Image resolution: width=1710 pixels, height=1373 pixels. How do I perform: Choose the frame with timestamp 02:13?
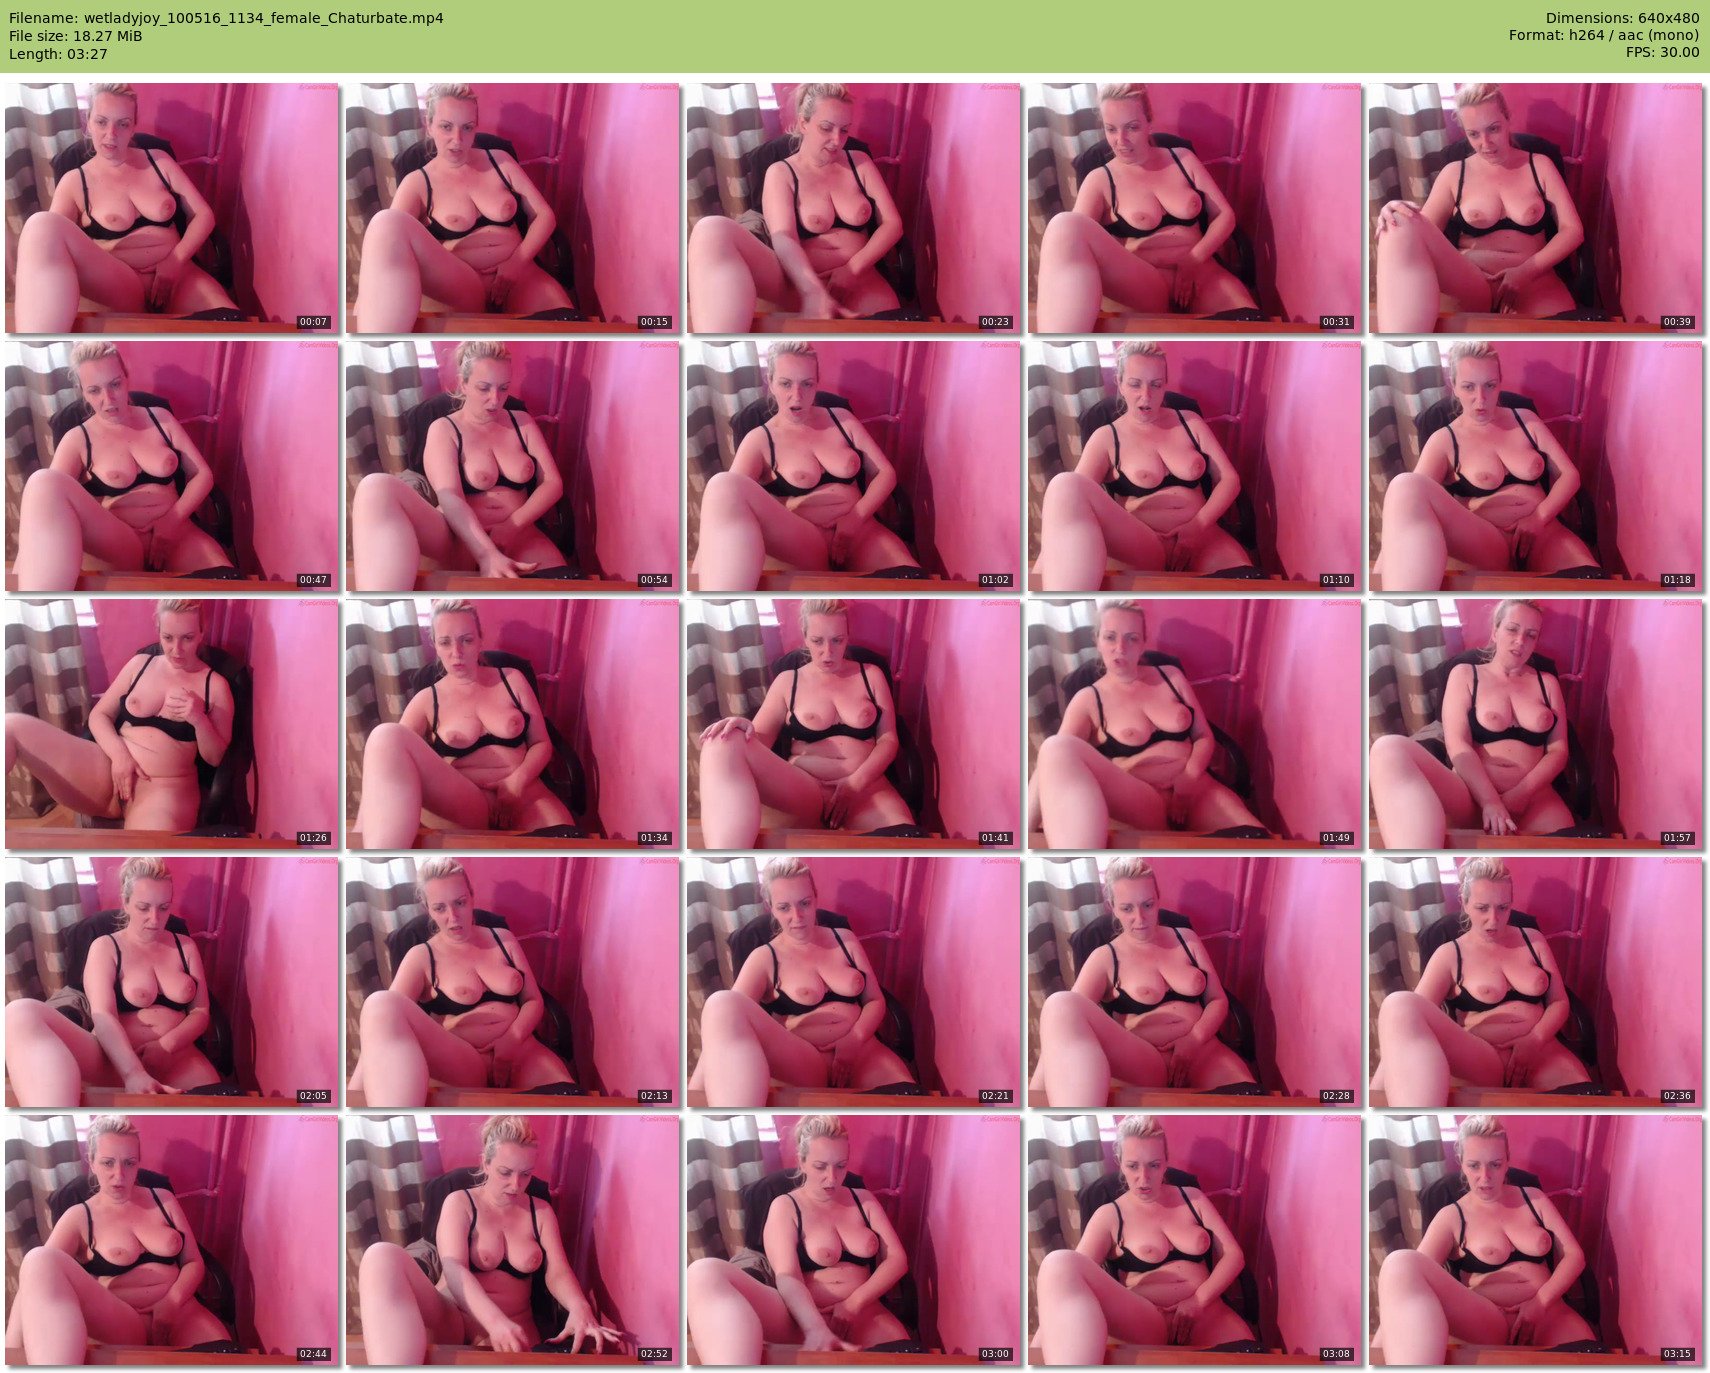coord(513,982)
